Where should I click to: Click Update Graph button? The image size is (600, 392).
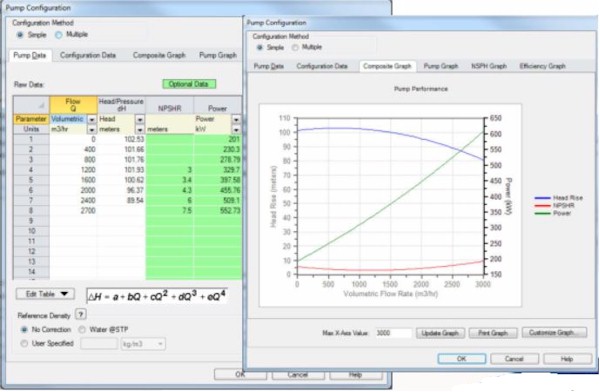coord(440,333)
